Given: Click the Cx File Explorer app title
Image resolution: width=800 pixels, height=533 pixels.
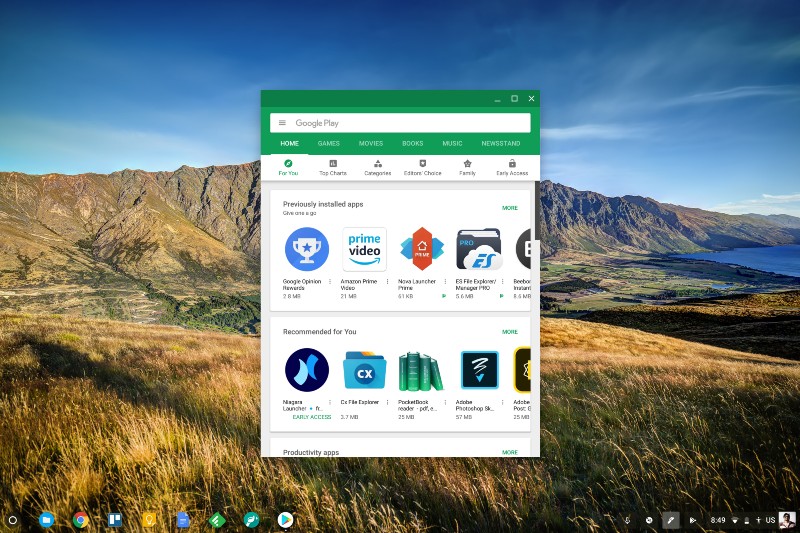Looking at the screenshot, I should point(360,402).
